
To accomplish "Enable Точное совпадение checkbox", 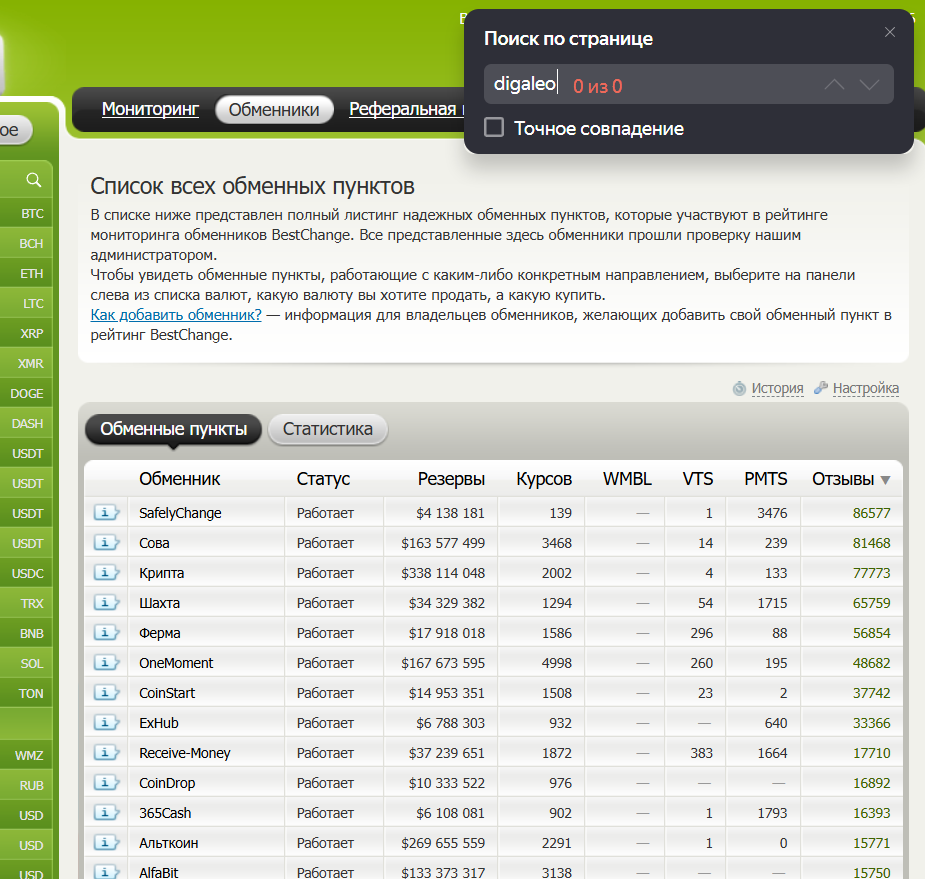I will click(x=494, y=127).
